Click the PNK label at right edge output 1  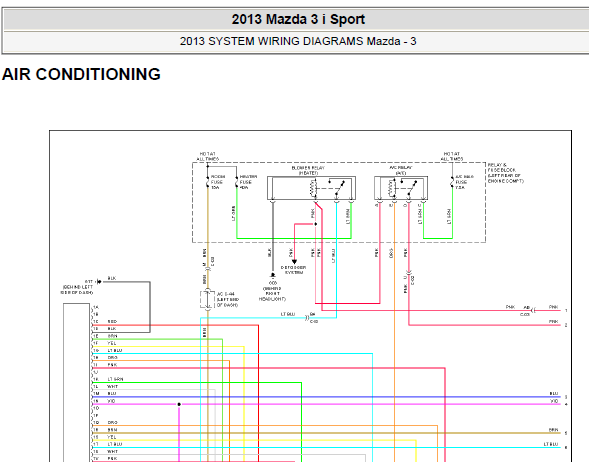point(553,307)
